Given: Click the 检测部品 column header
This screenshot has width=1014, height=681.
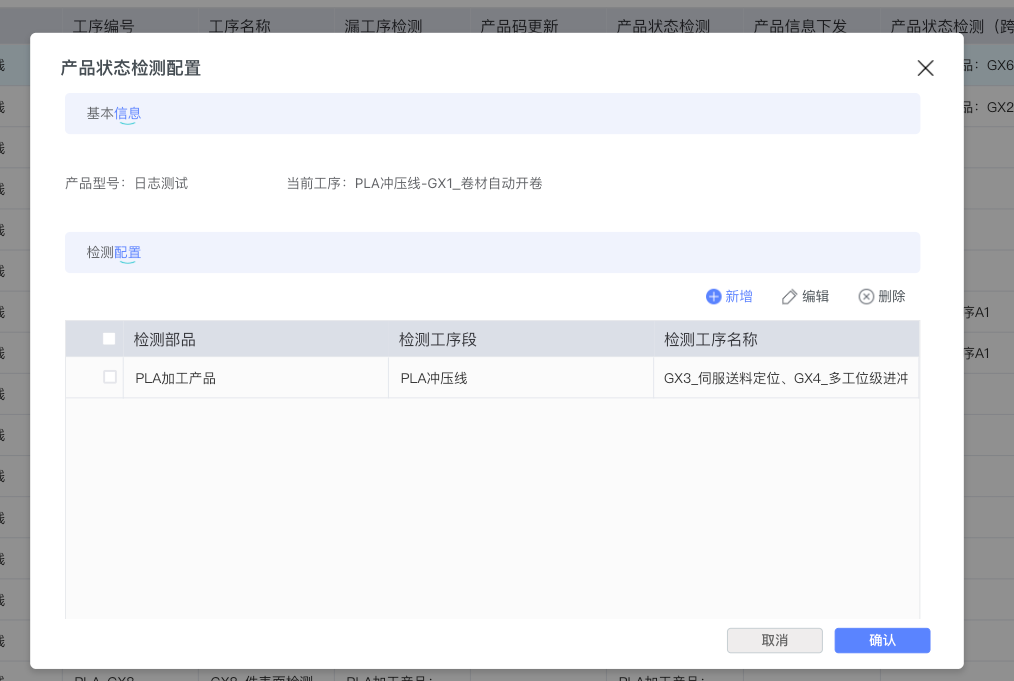Looking at the screenshot, I should 164,340.
